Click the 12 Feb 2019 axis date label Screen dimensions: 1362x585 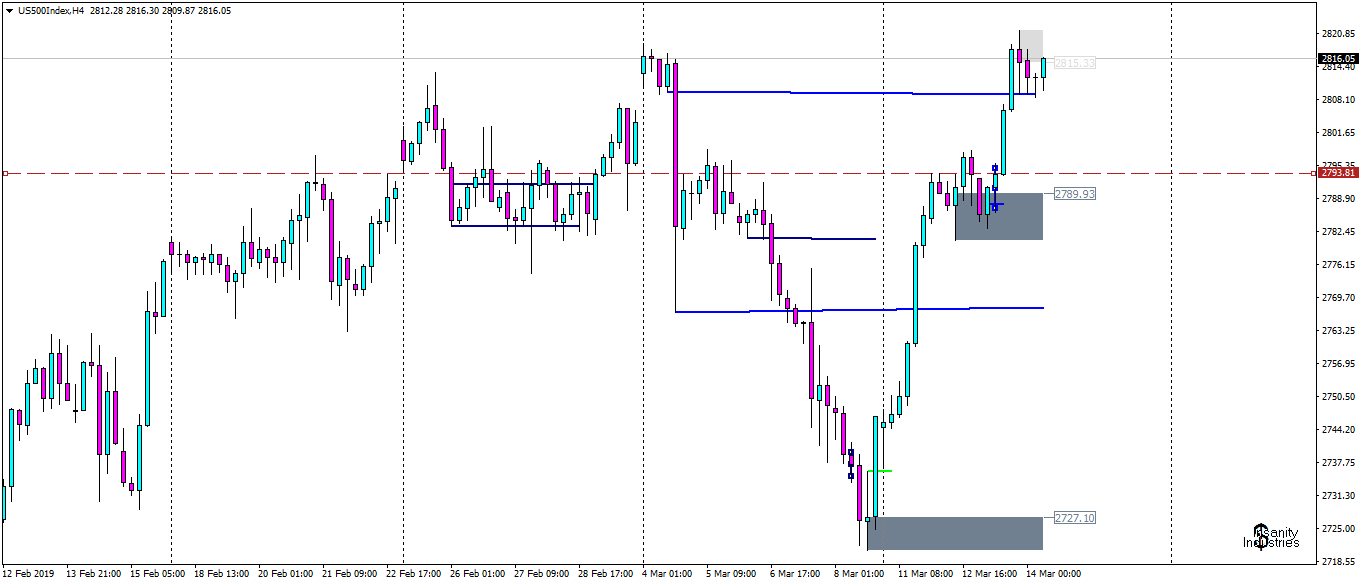[30, 573]
